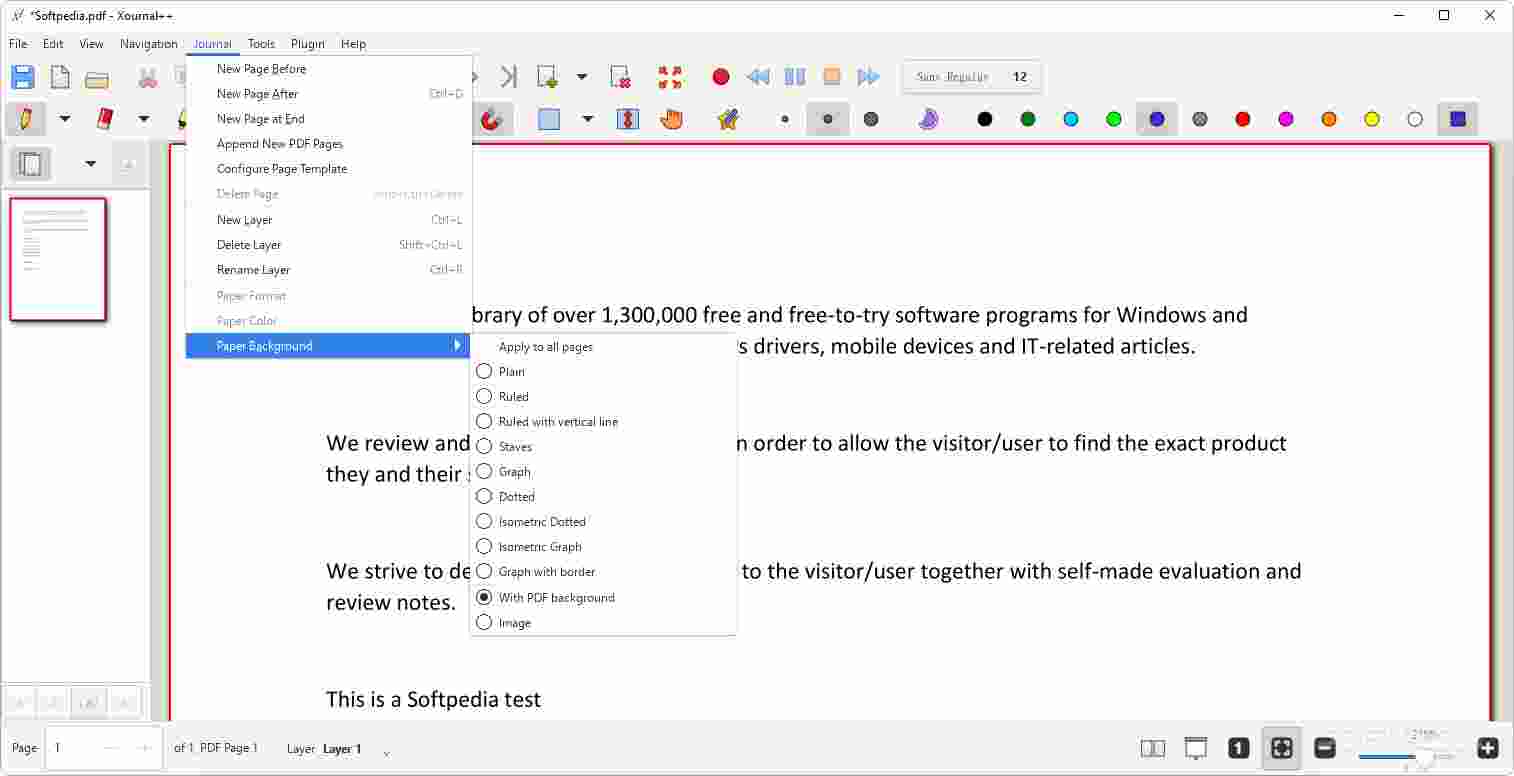
Task: Create a new document with the blank page icon
Action: [61, 77]
